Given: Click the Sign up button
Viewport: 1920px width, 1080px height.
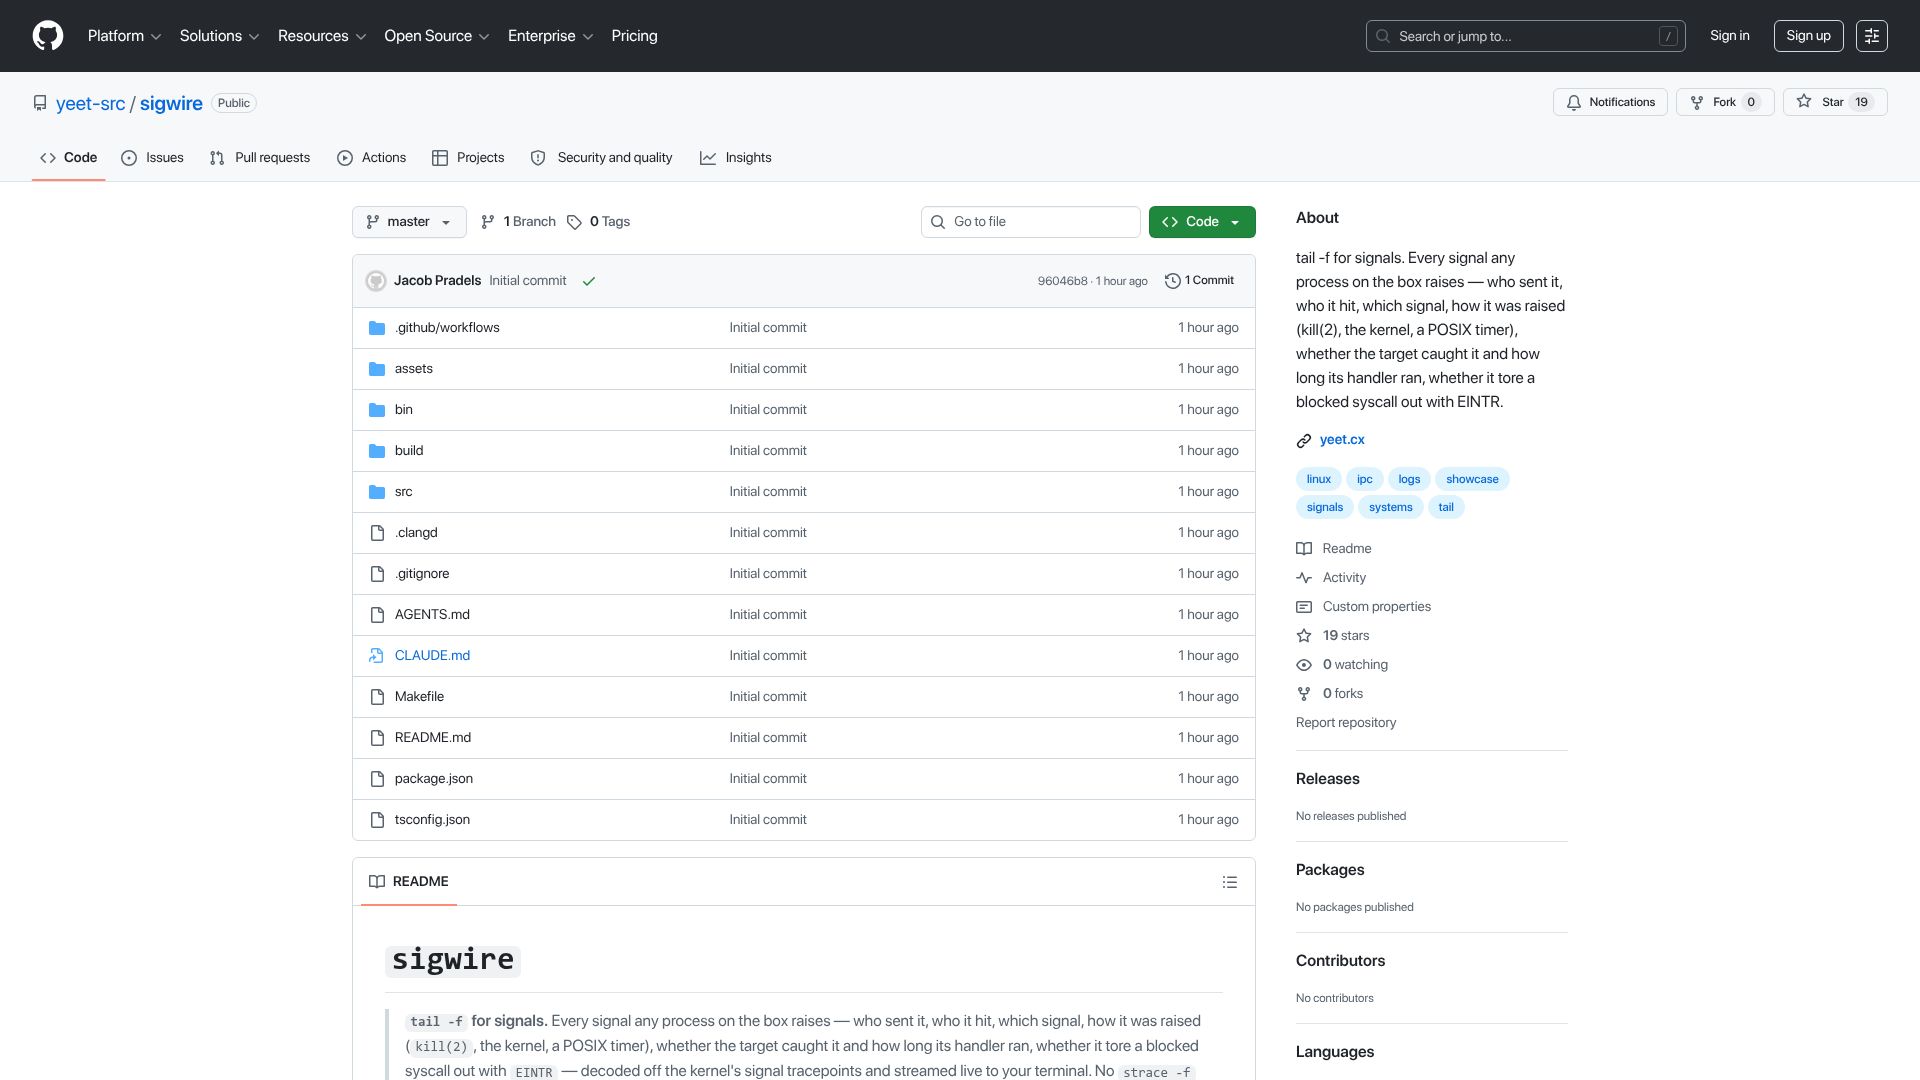Looking at the screenshot, I should 1808,36.
